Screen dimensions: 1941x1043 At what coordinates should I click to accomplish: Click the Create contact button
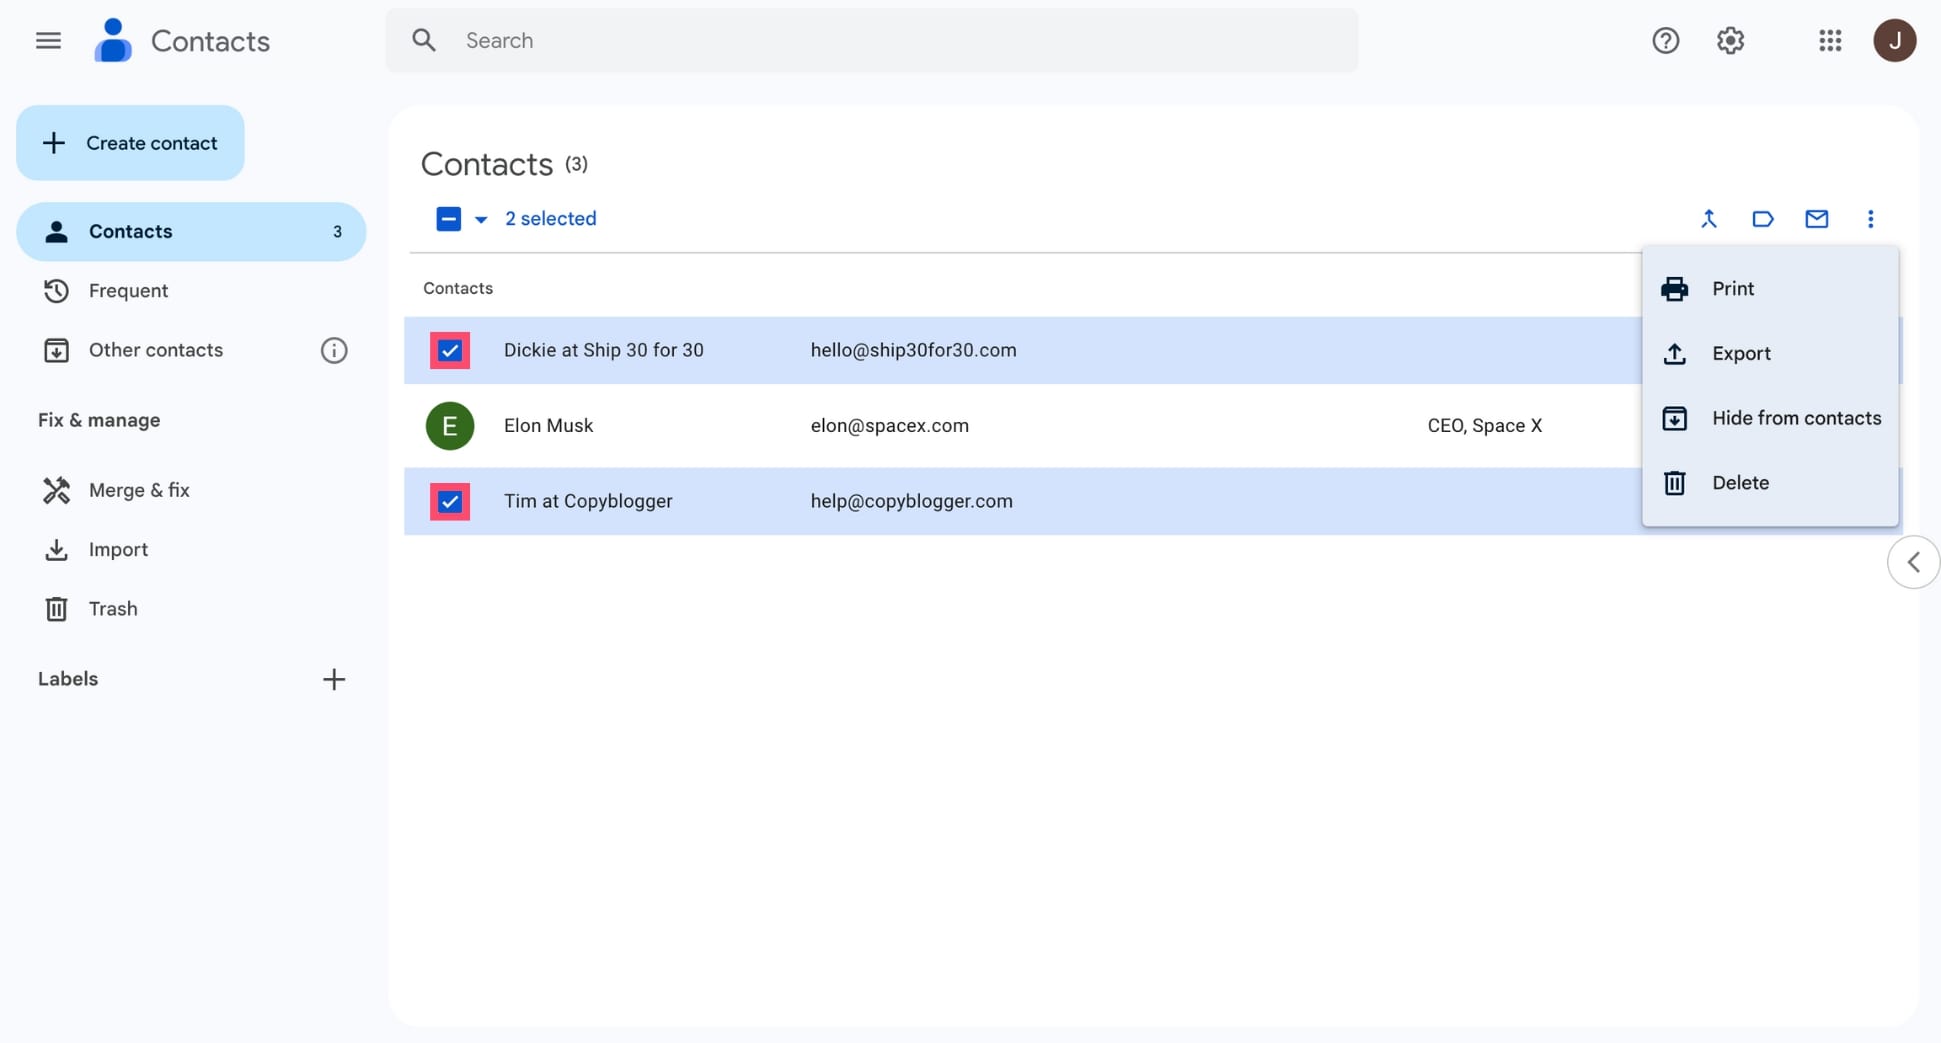[130, 143]
